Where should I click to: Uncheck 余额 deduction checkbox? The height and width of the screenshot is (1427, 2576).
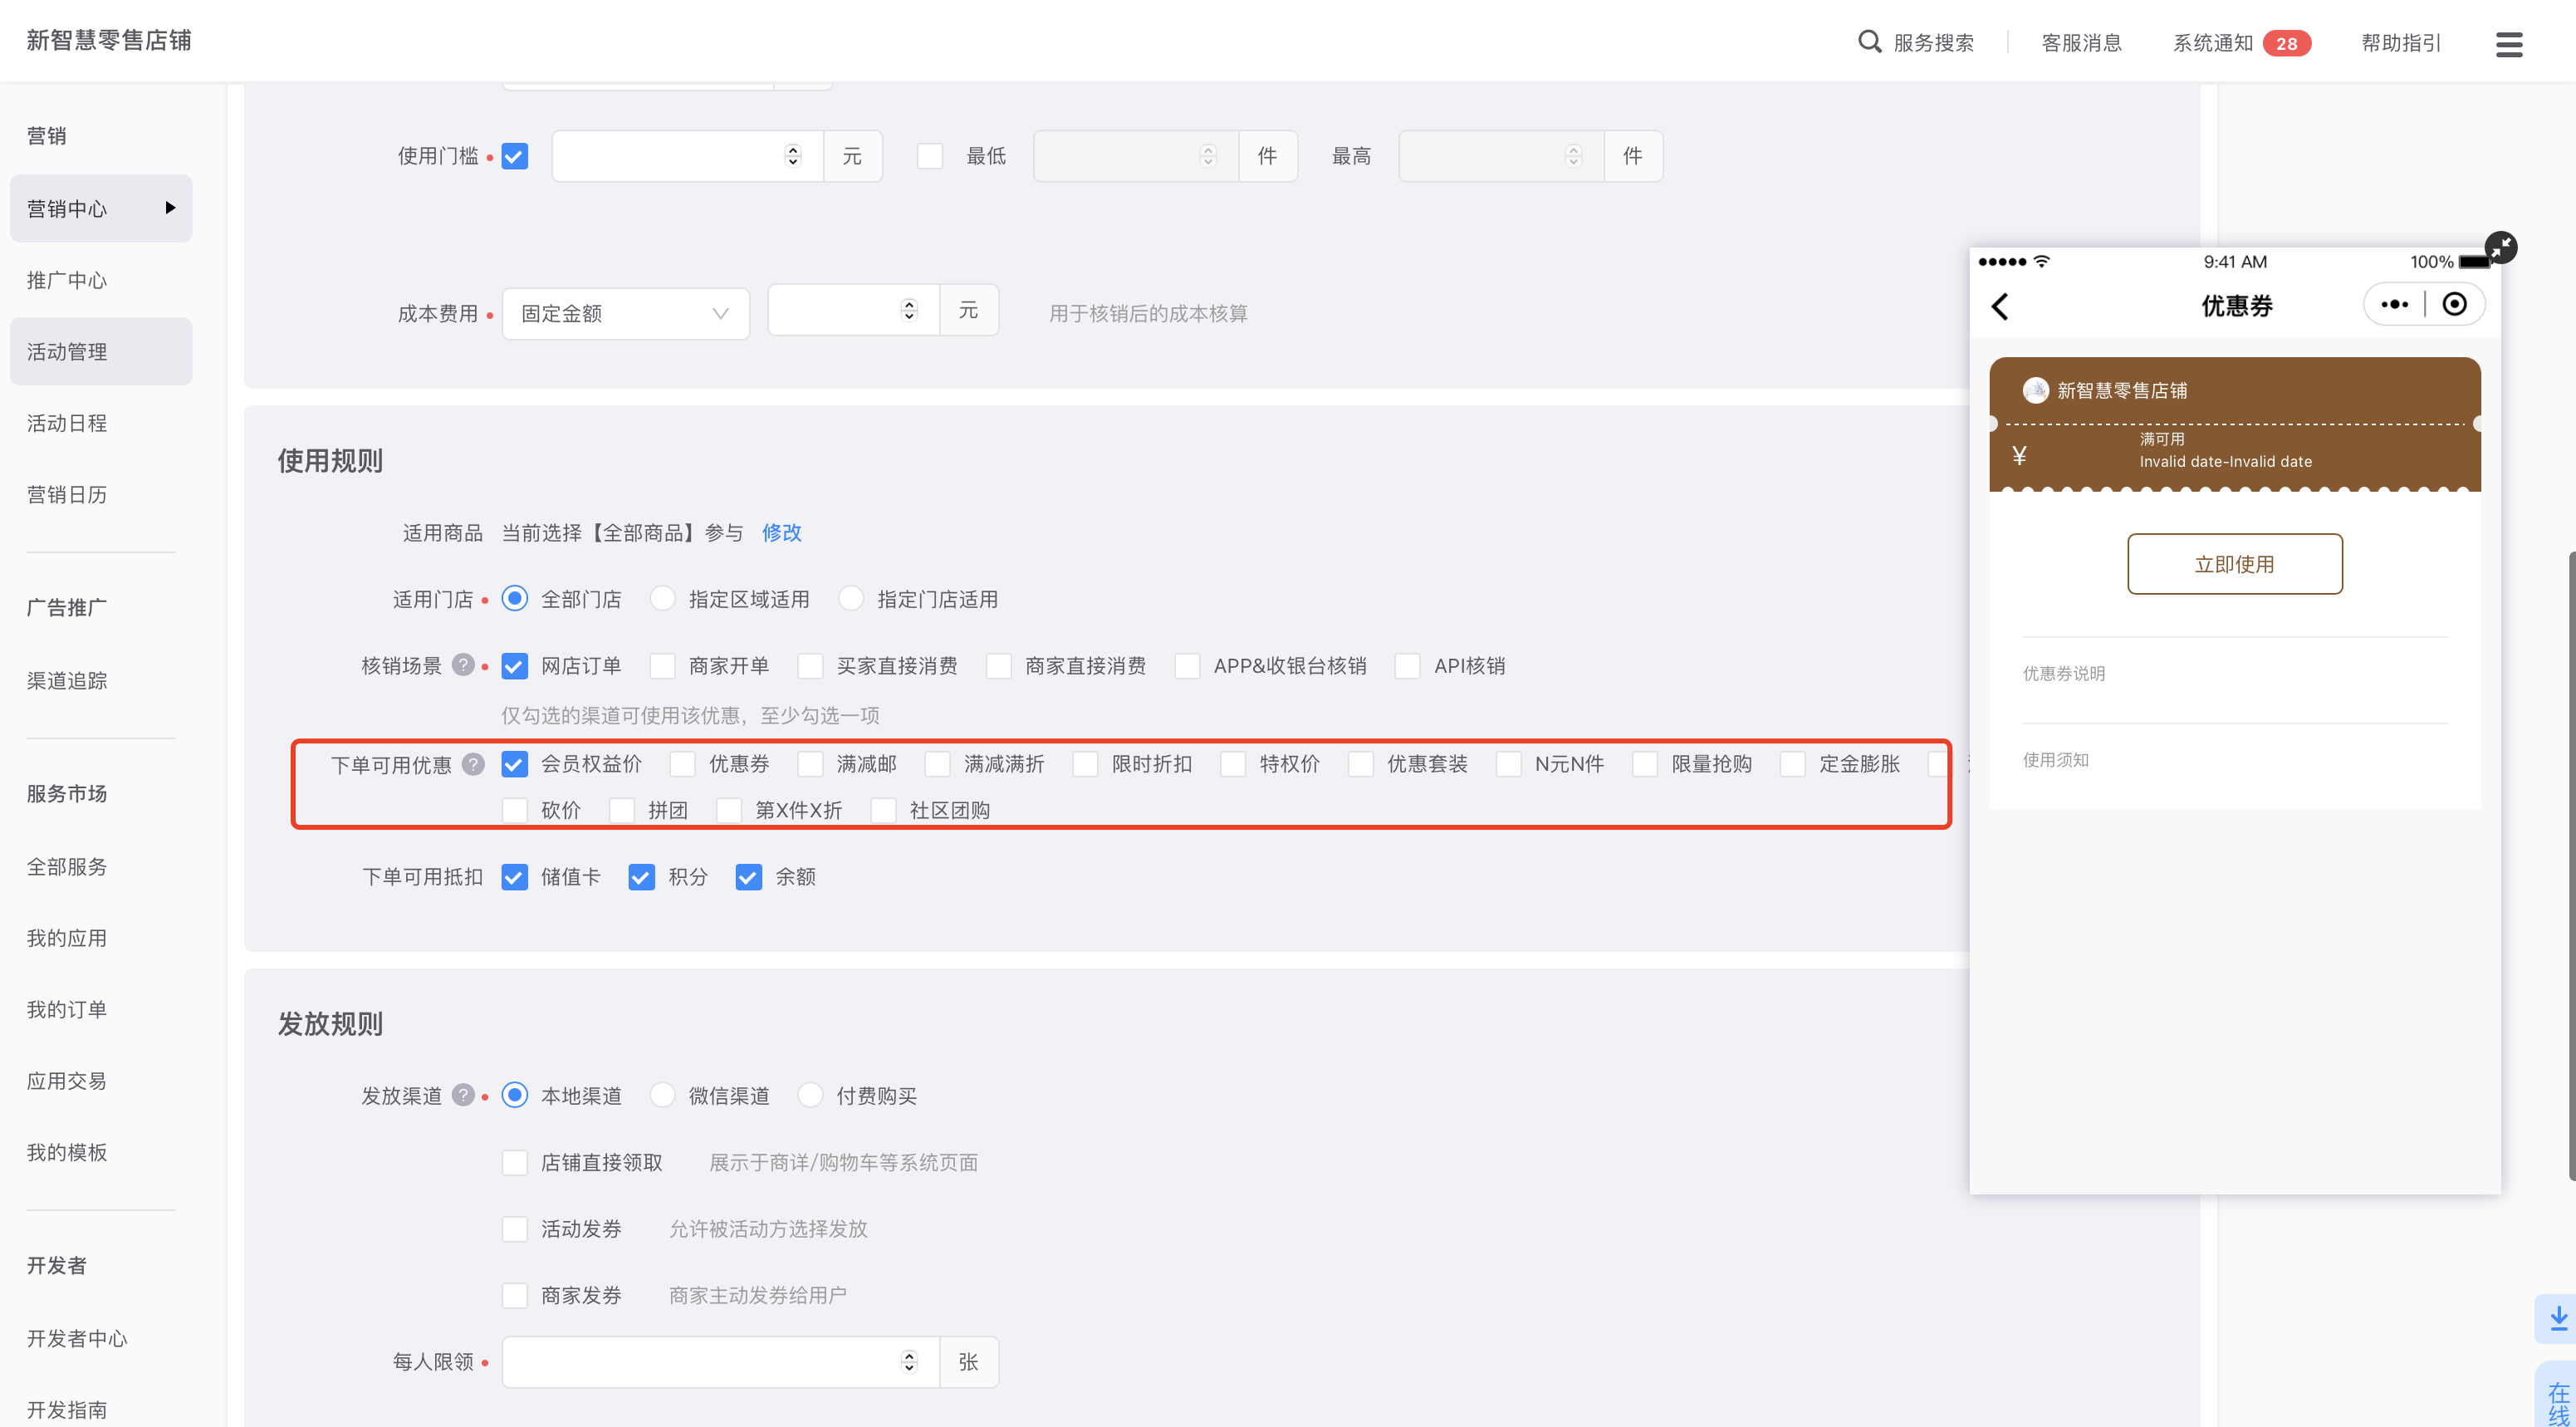748,877
